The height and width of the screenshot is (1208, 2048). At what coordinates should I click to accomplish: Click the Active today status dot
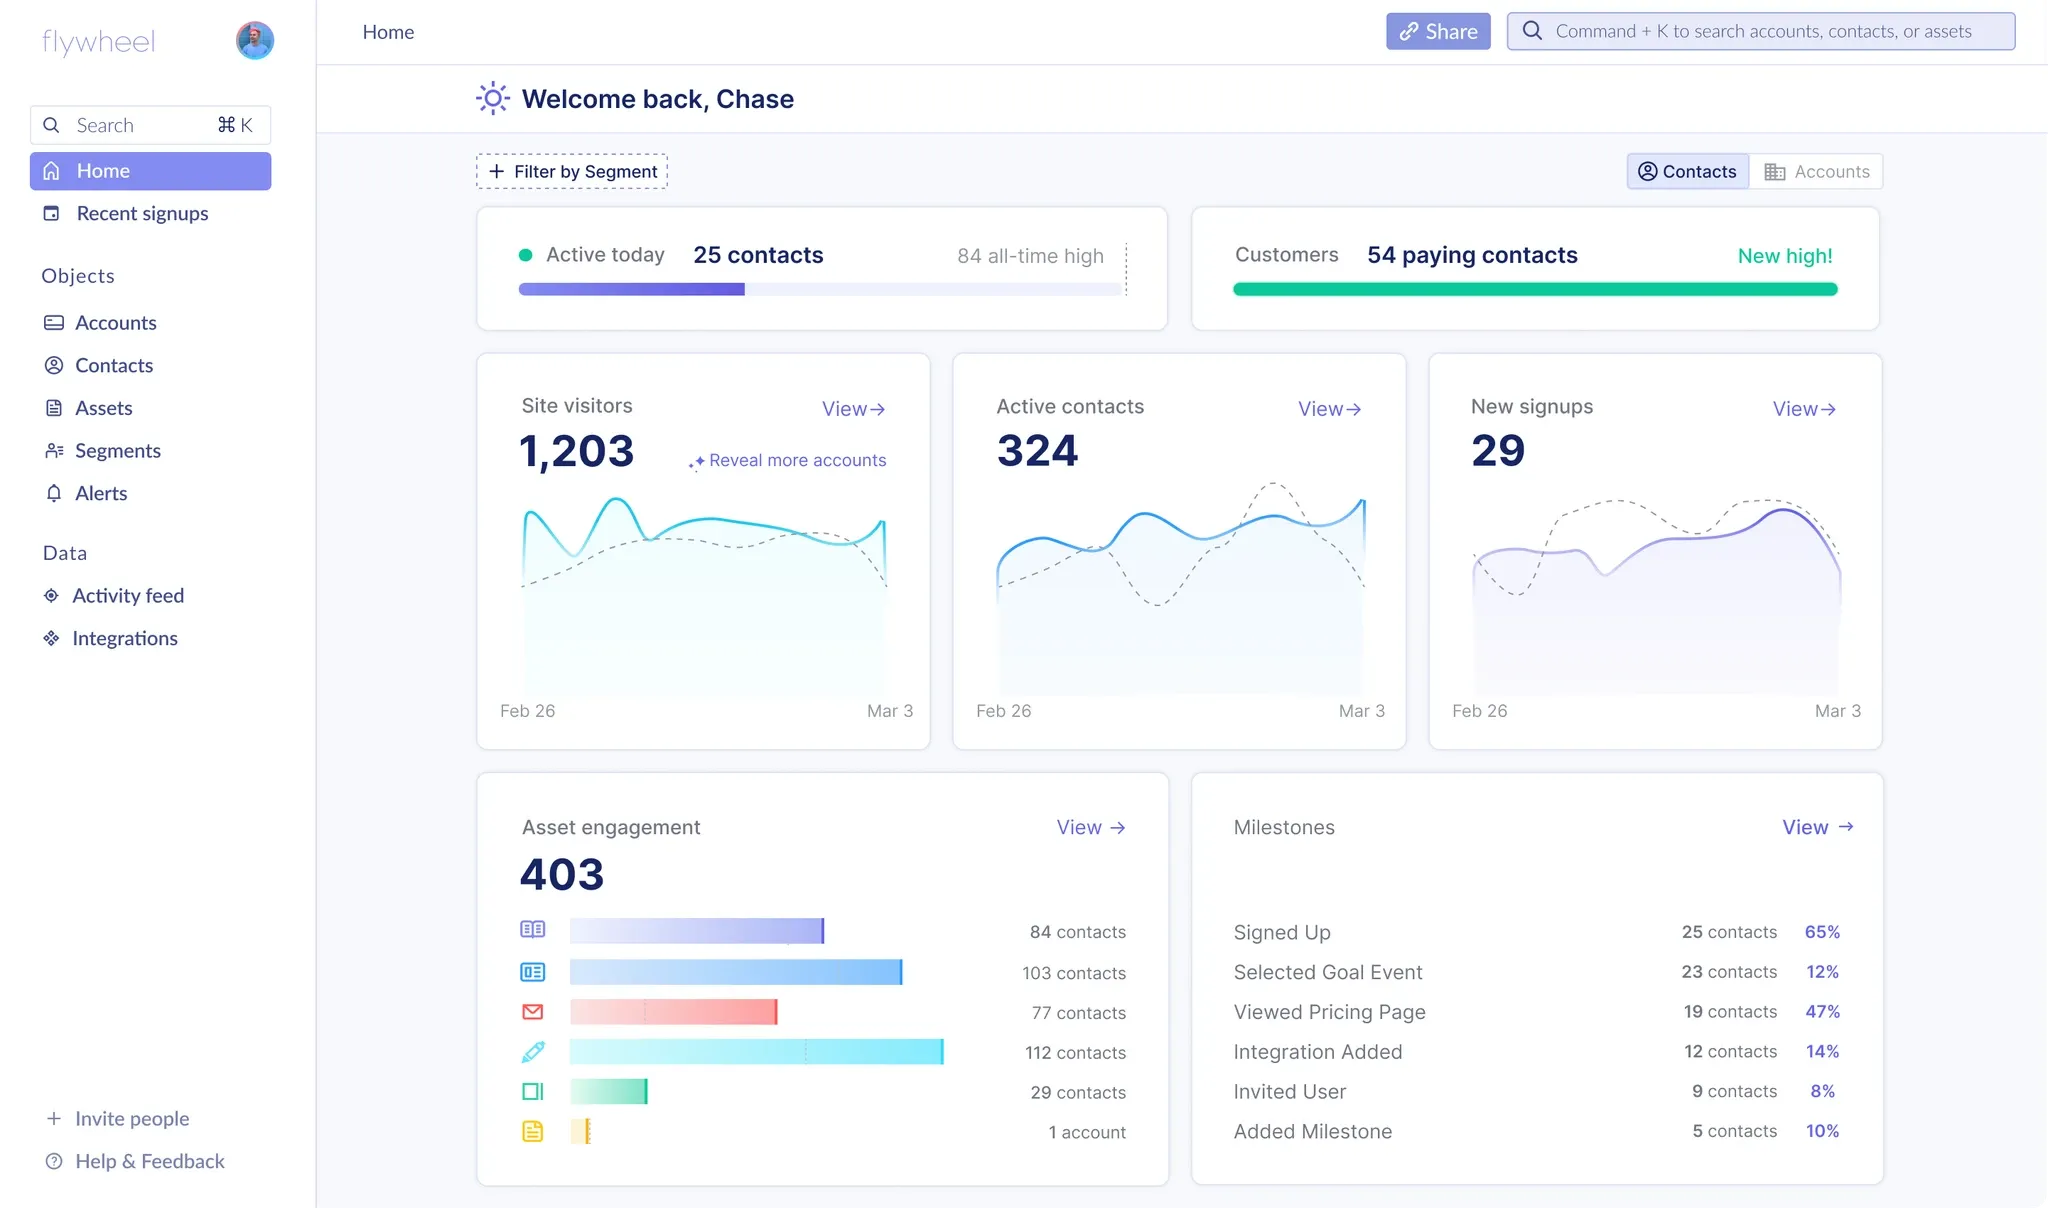pos(527,255)
